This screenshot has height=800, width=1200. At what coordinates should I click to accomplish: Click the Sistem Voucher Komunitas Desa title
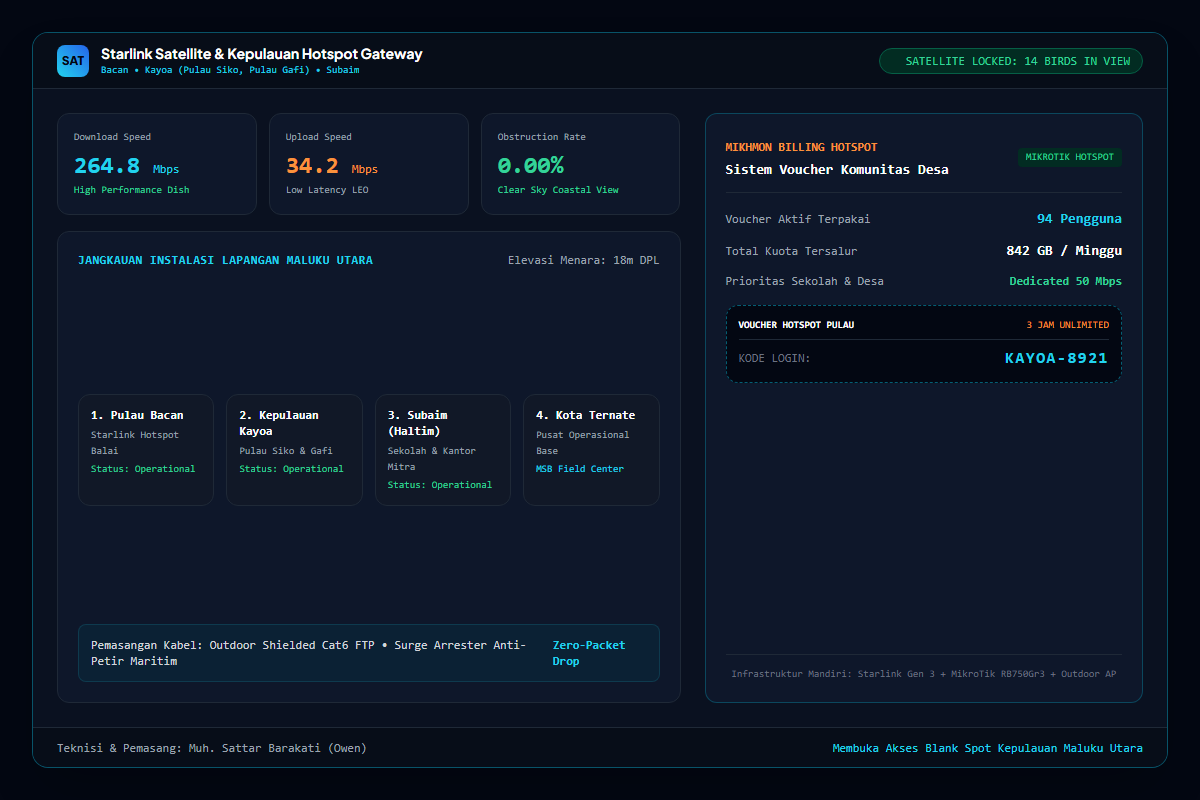[837, 170]
